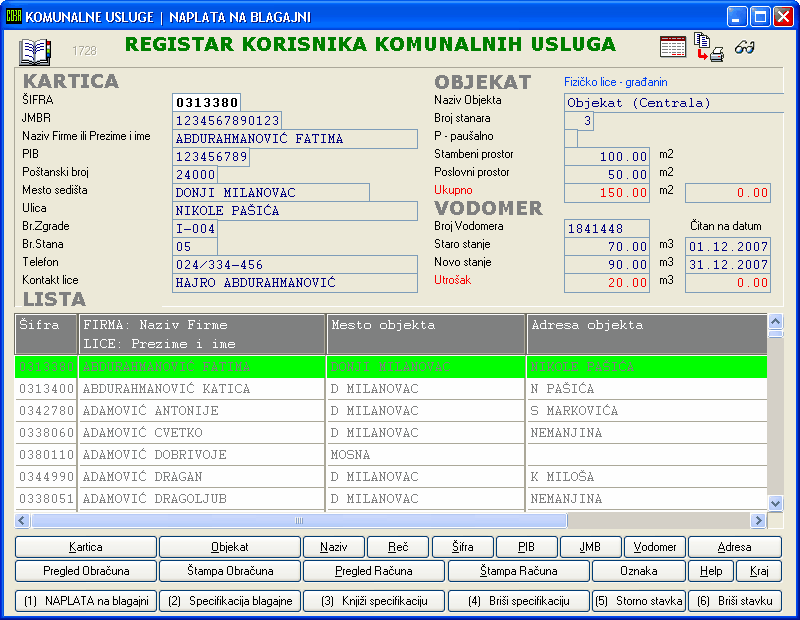
Task: Click the list scroll up arrow
Action: pyautogui.click(x=776, y=321)
